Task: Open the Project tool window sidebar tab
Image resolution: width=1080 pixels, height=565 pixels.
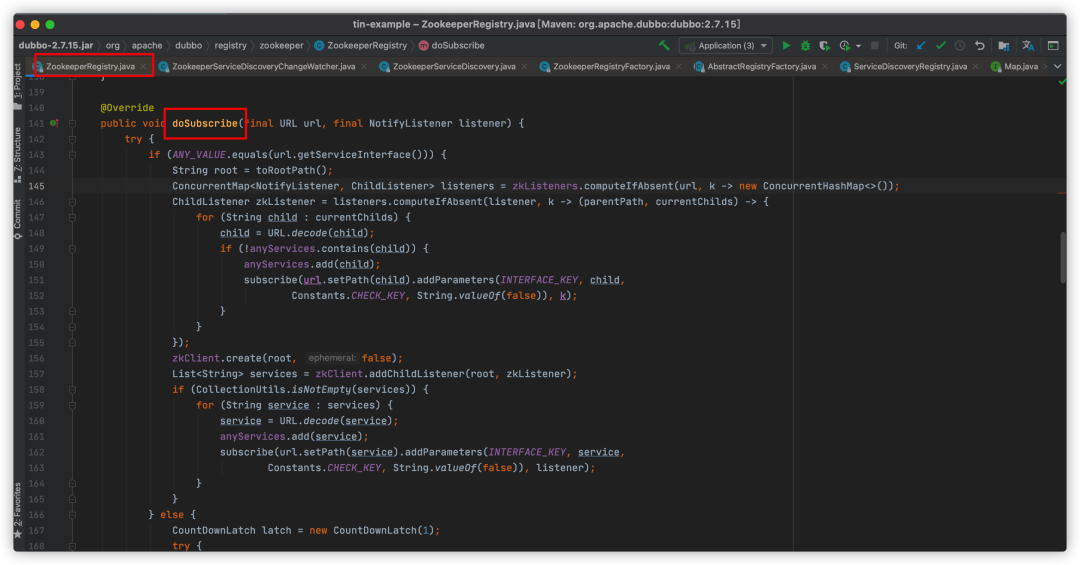Action: pos(18,86)
